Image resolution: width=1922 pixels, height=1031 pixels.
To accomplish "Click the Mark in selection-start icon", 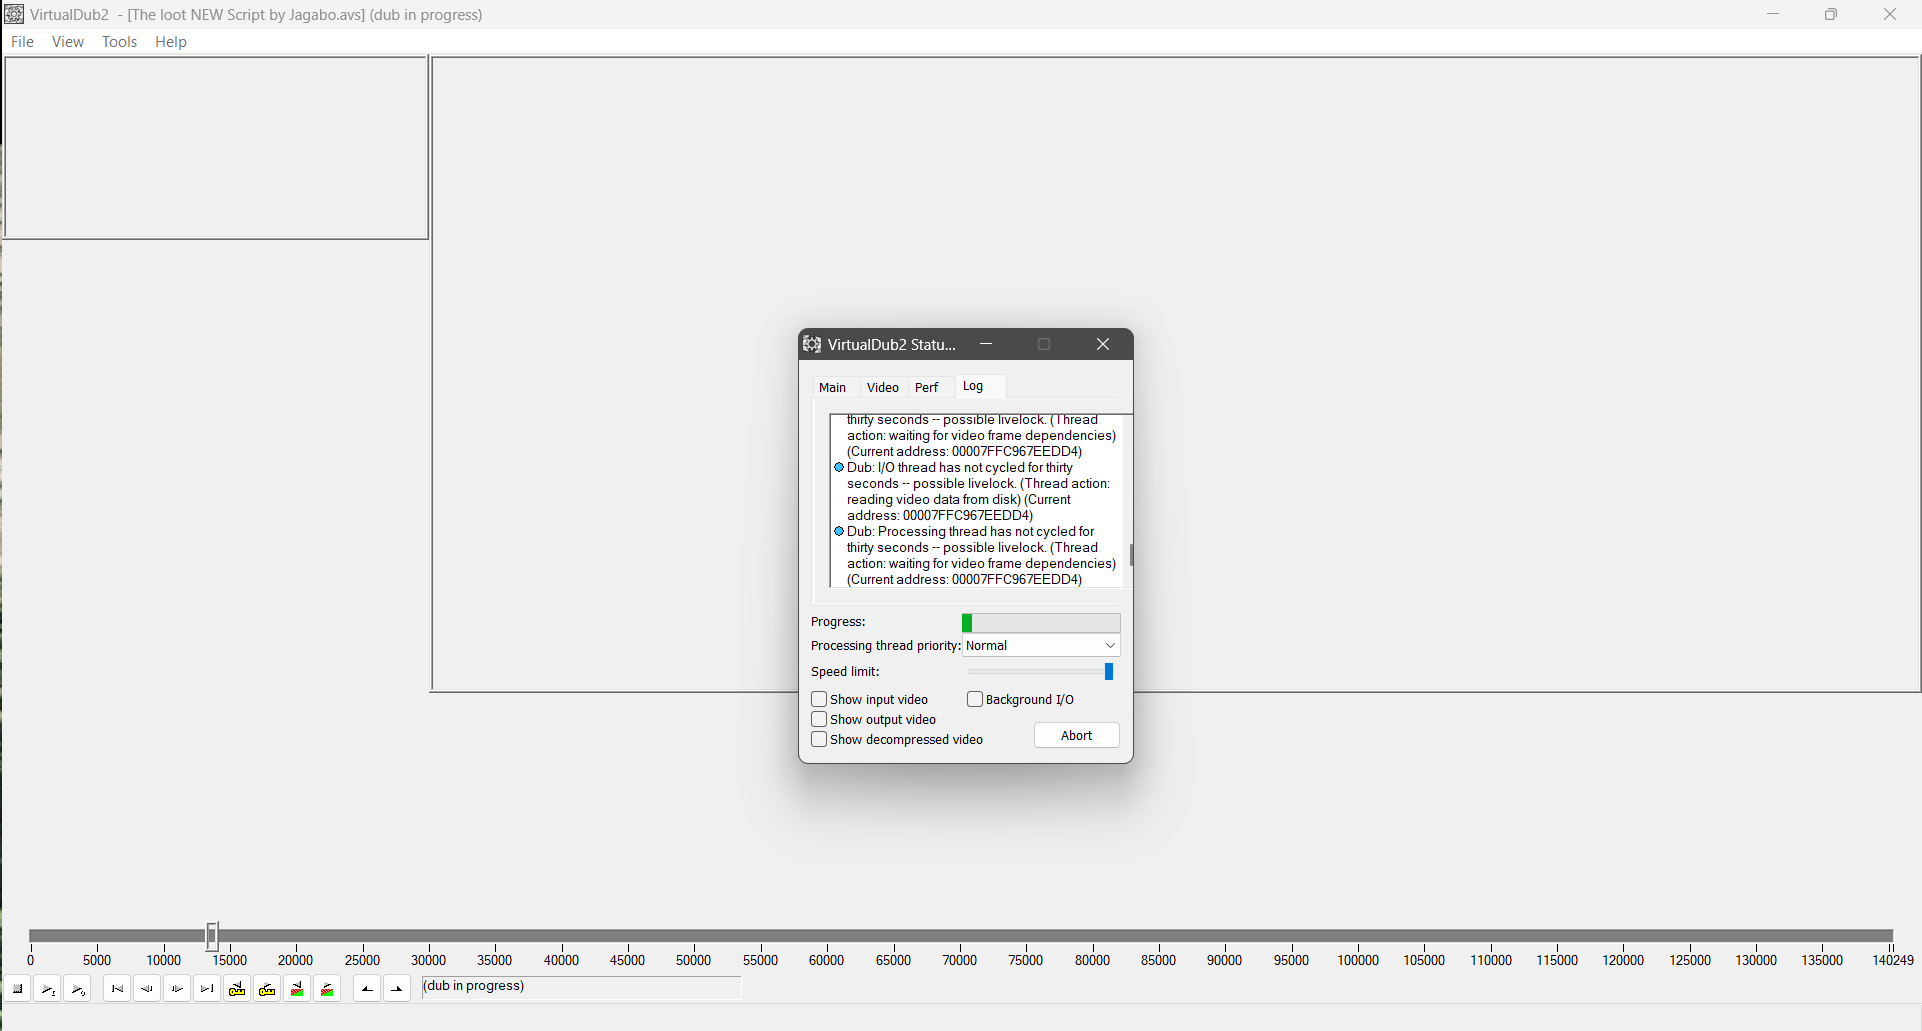I will click(x=367, y=989).
